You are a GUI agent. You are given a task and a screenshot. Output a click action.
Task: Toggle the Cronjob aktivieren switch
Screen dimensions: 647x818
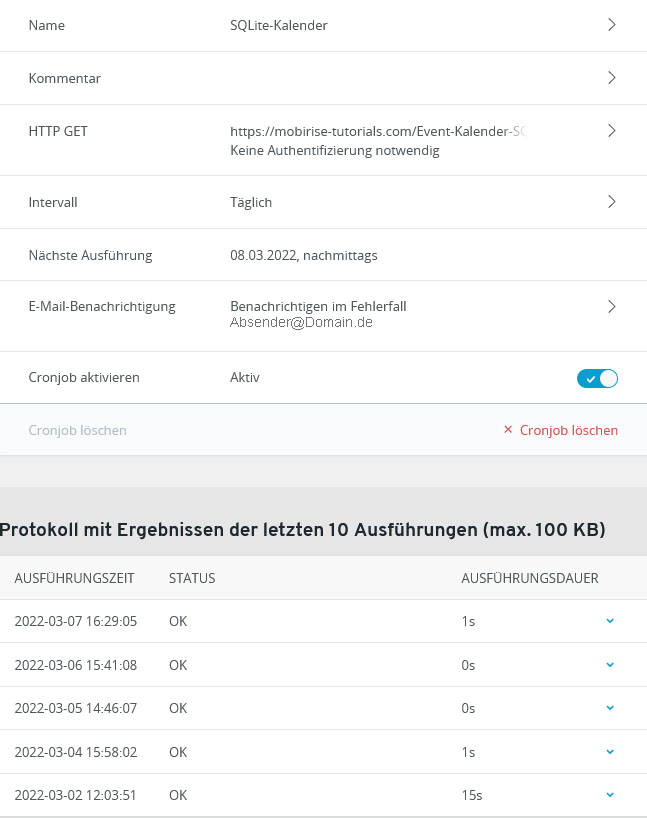597,378
